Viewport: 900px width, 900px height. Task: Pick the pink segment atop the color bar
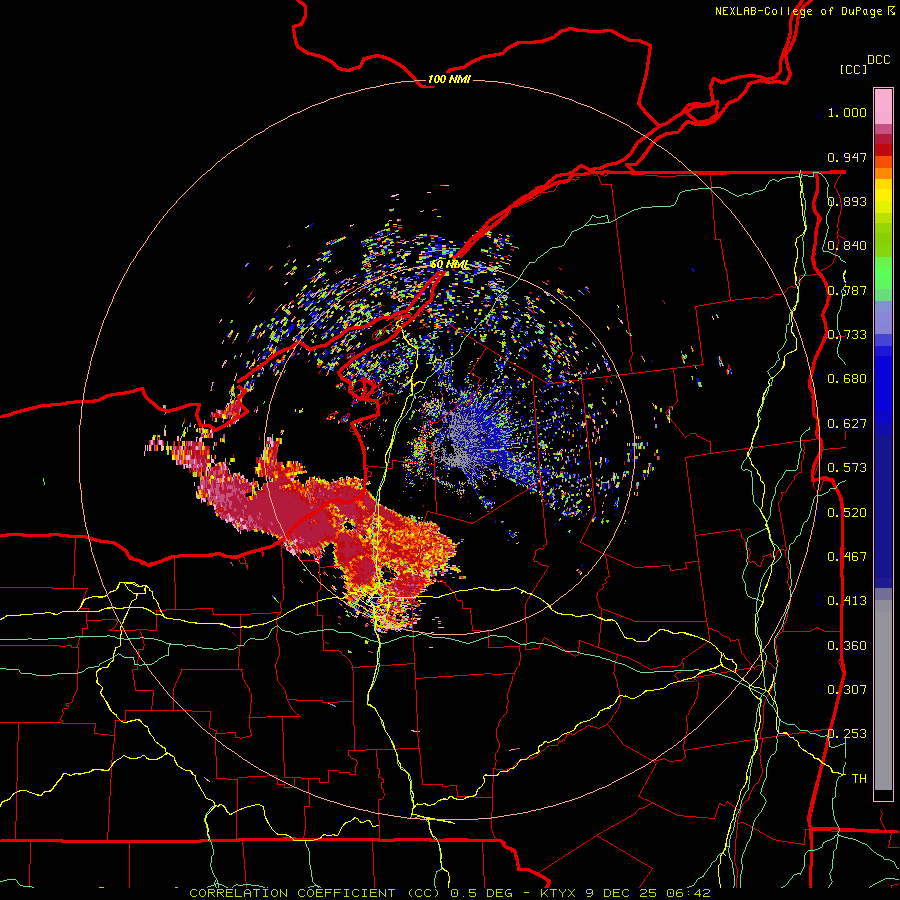coord(883,107)
